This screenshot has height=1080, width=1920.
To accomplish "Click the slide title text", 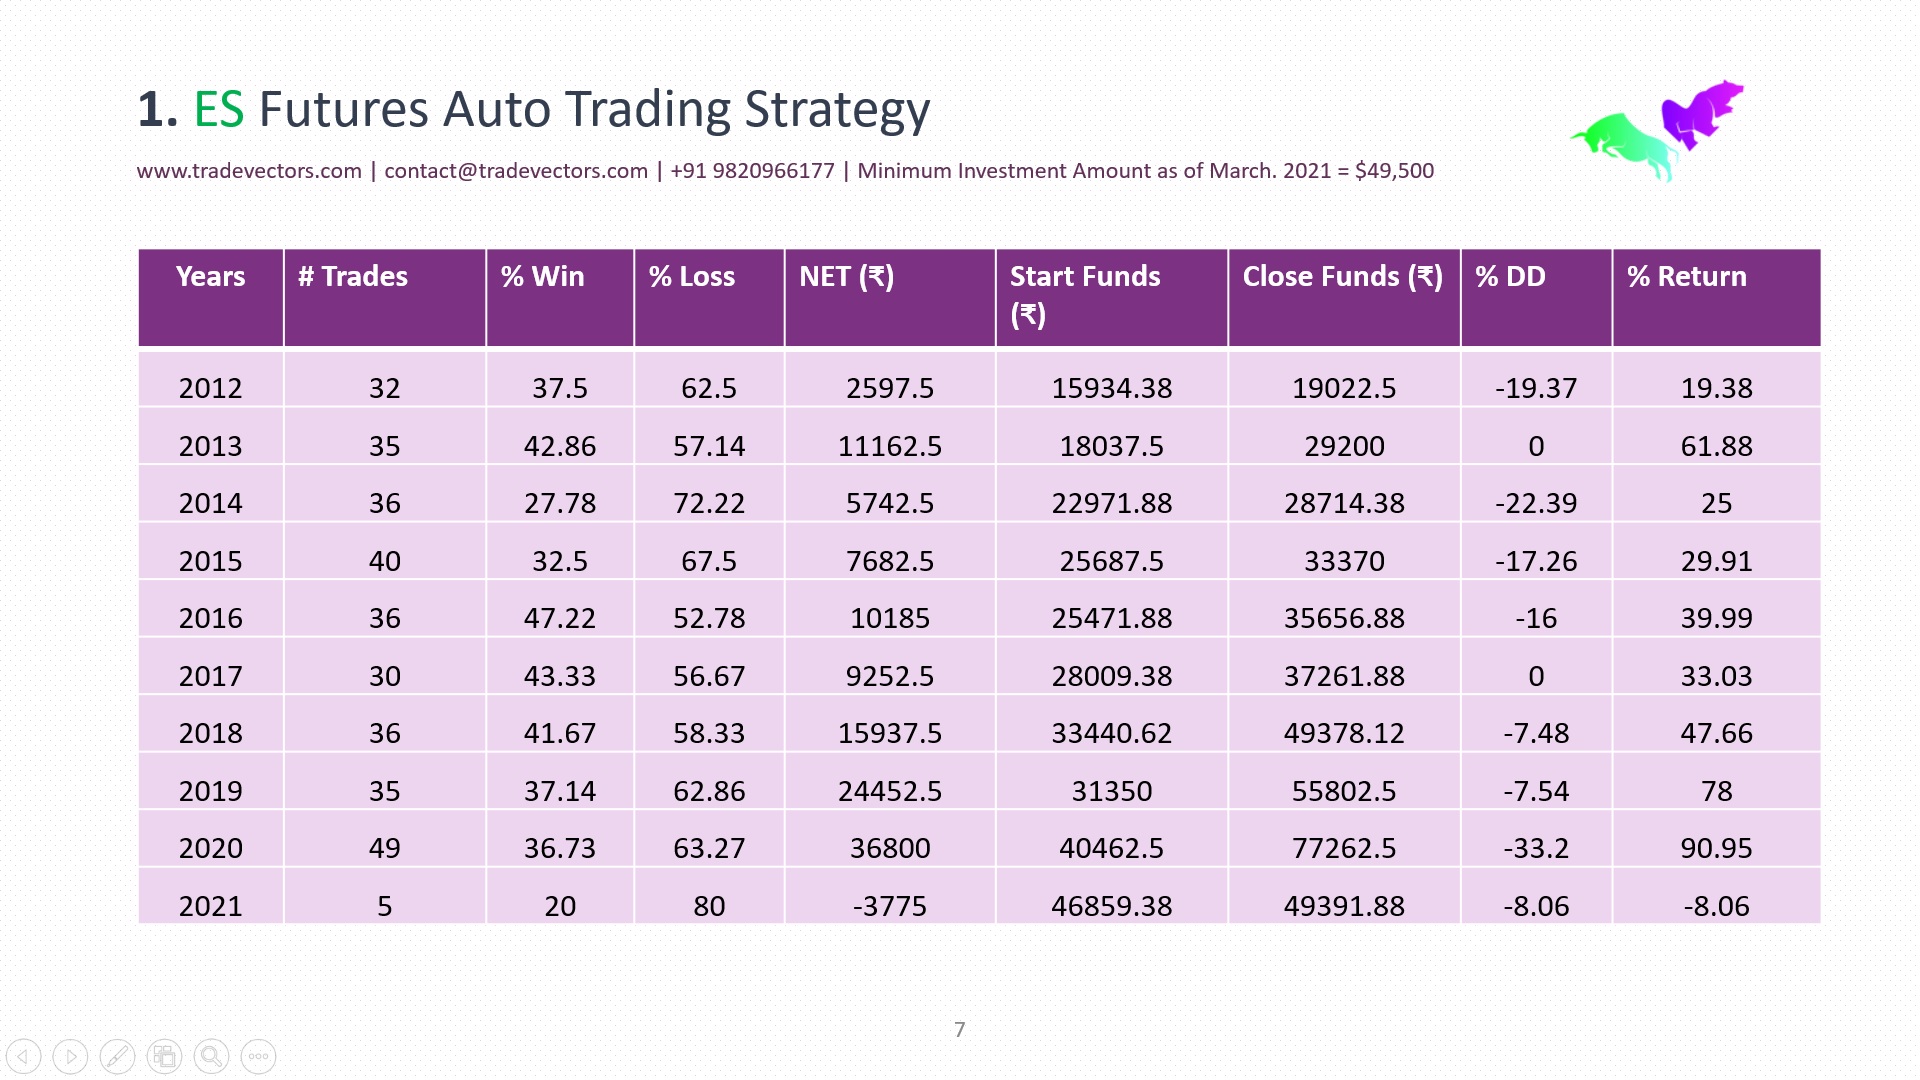I will 533,109.
